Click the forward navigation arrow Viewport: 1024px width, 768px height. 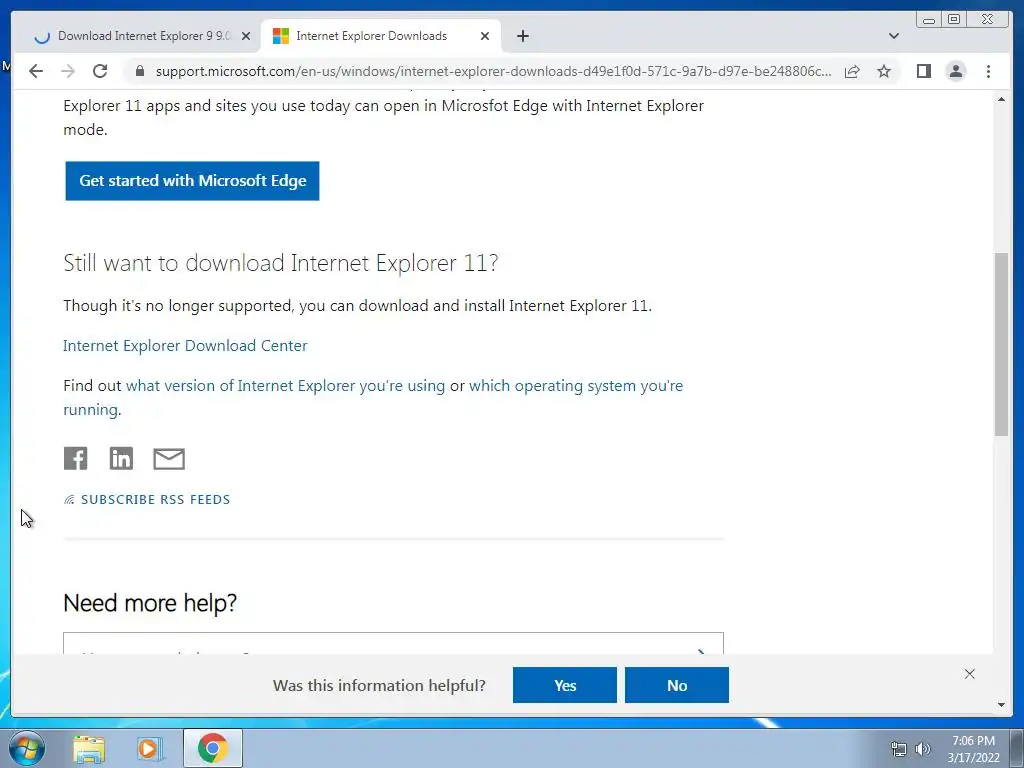(68, 71)
